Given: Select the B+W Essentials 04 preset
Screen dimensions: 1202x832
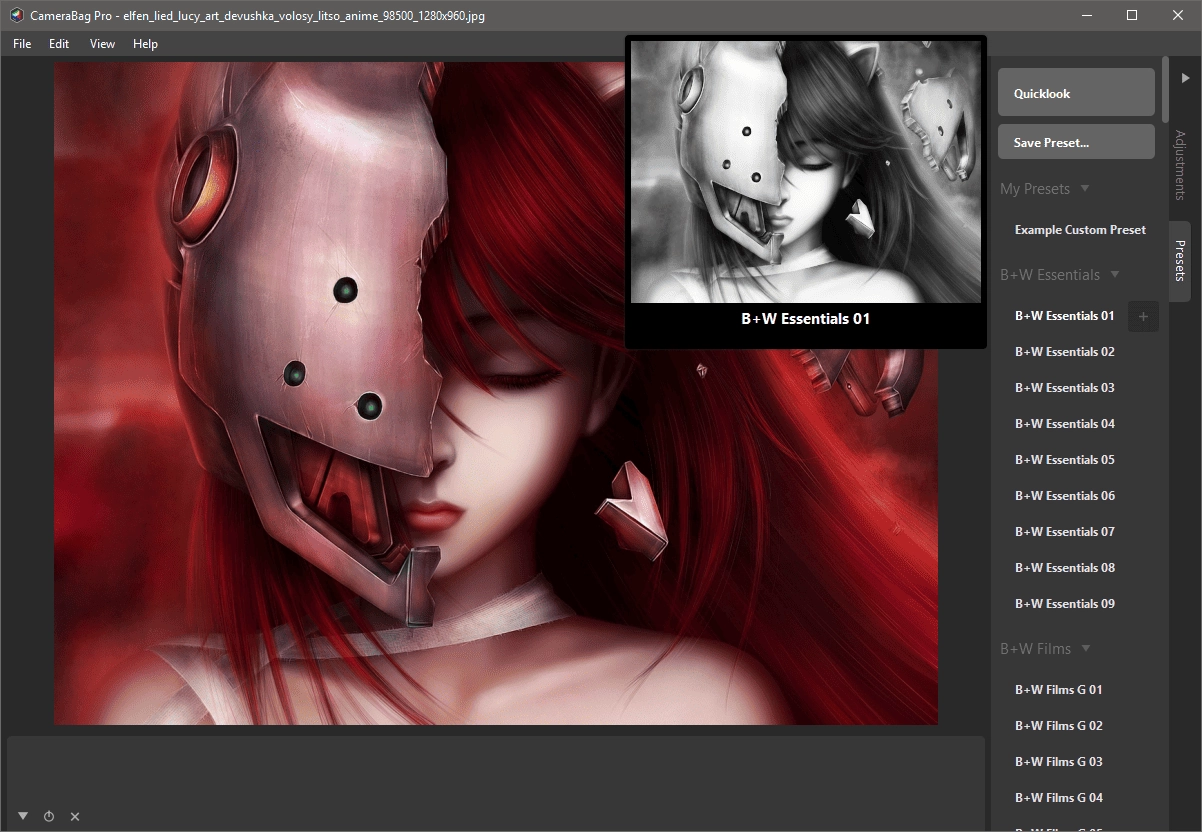Looking at the screenshot, I should [1064, 424].
